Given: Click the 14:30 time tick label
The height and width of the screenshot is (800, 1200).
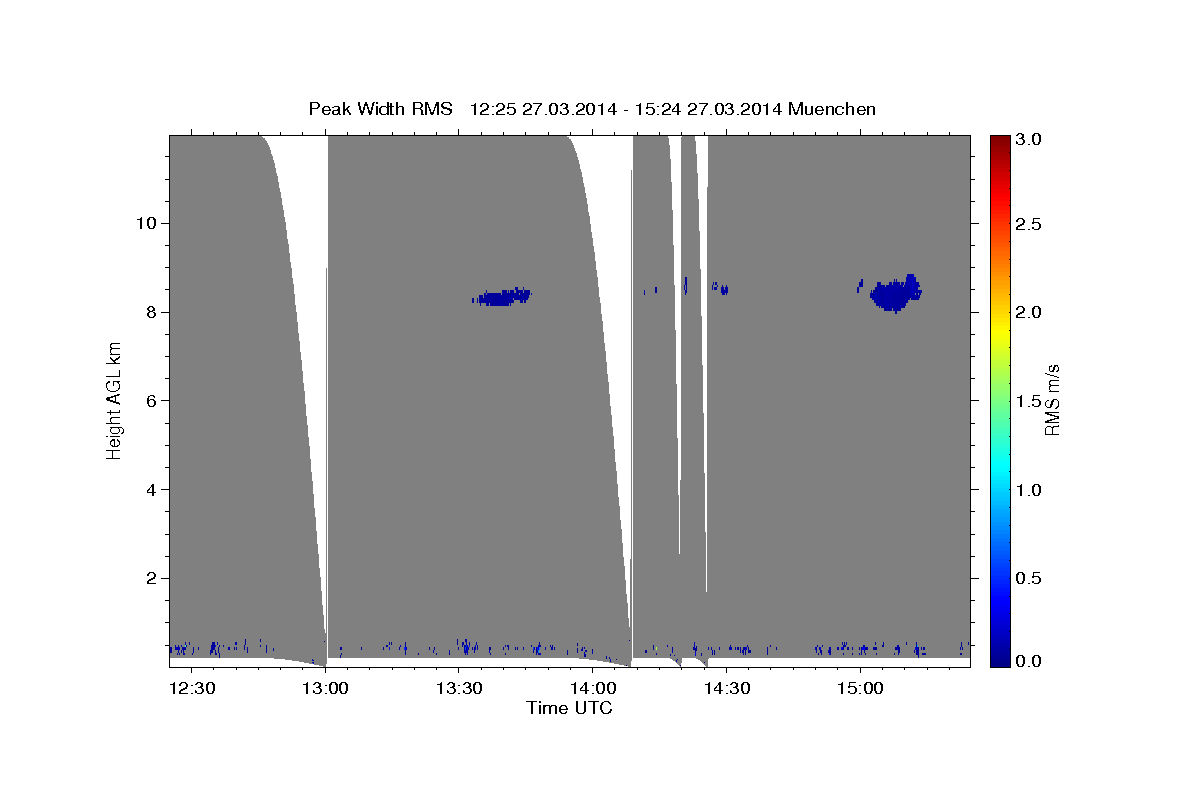Looking at the screenshot, I should click(727, 689).
